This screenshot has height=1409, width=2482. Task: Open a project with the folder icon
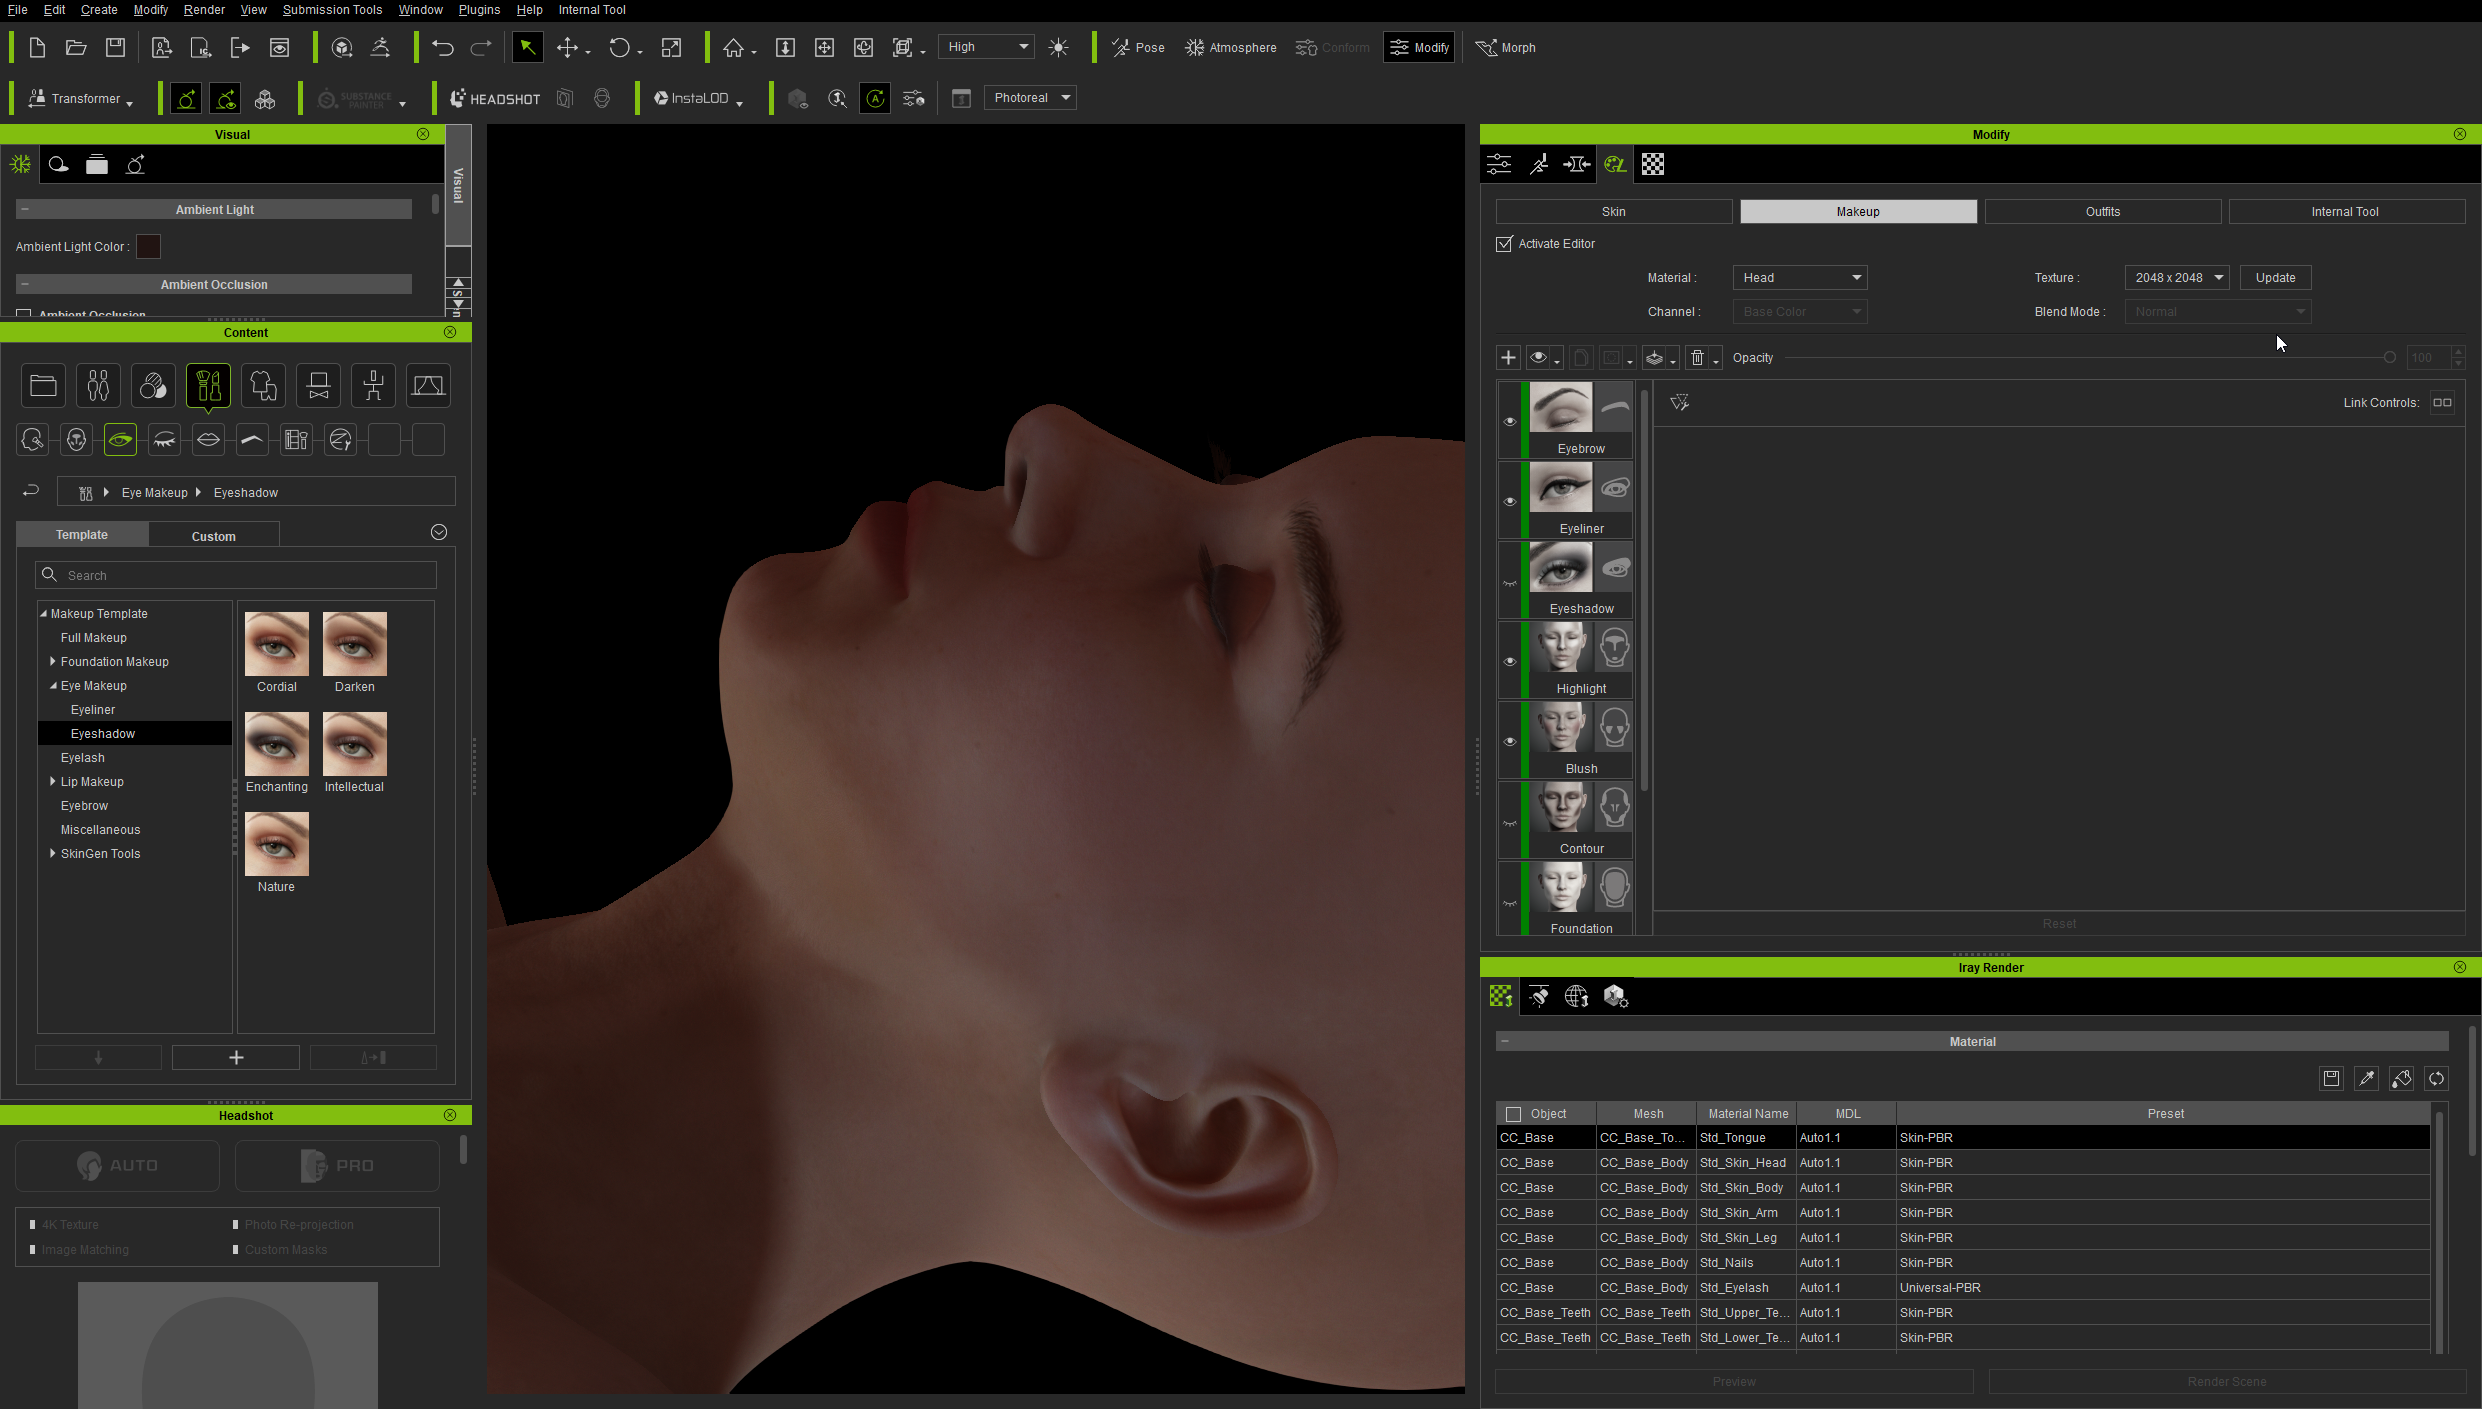[x=76, y=47]
